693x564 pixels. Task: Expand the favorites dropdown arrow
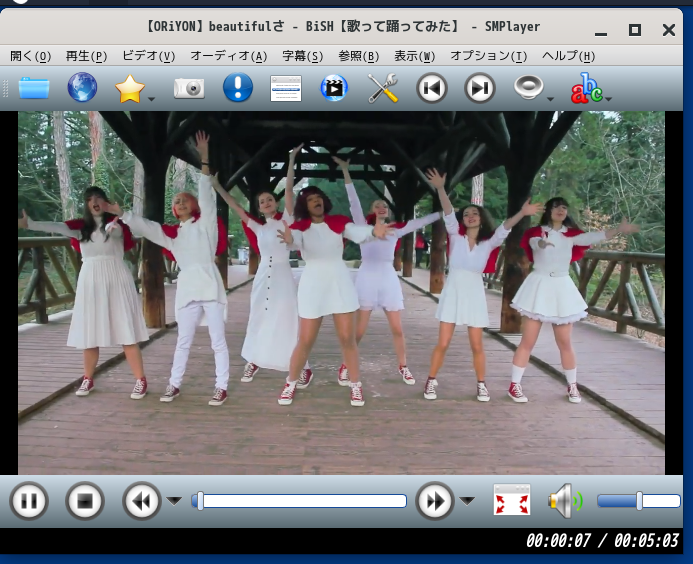[151, 99]
